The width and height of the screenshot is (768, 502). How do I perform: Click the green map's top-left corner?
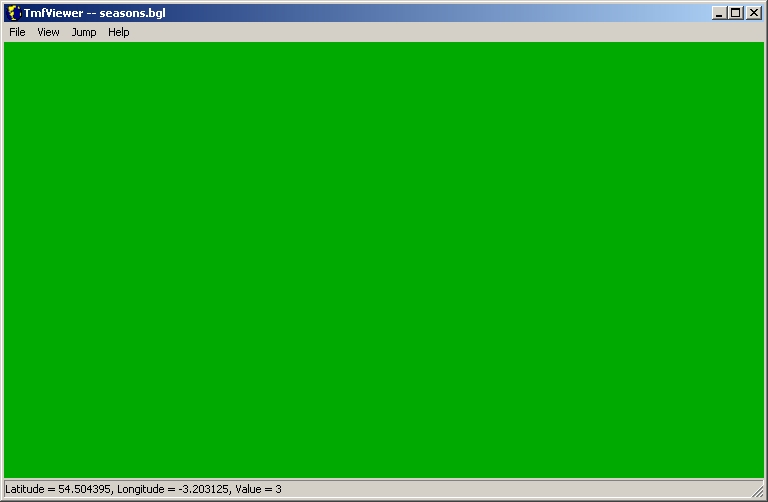pos(8,46)
